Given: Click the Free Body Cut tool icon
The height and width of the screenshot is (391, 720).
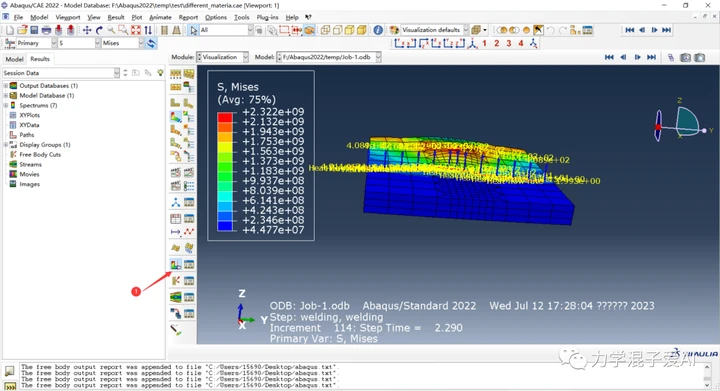Looking at the screenshot, I should click(176, 280).
